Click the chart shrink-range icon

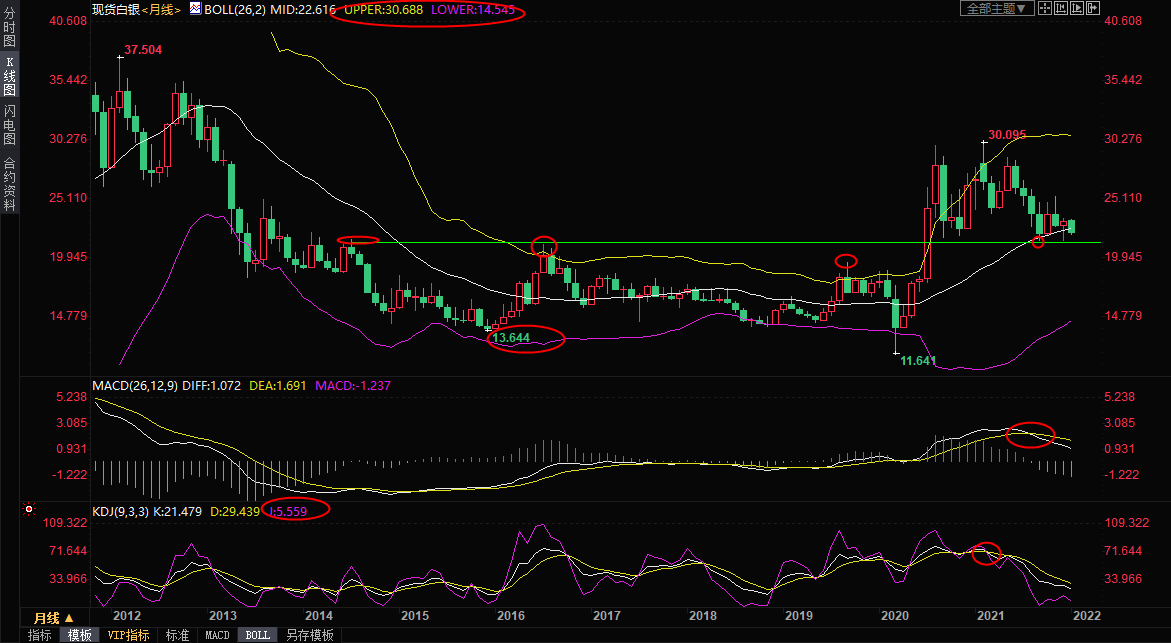1061,8
